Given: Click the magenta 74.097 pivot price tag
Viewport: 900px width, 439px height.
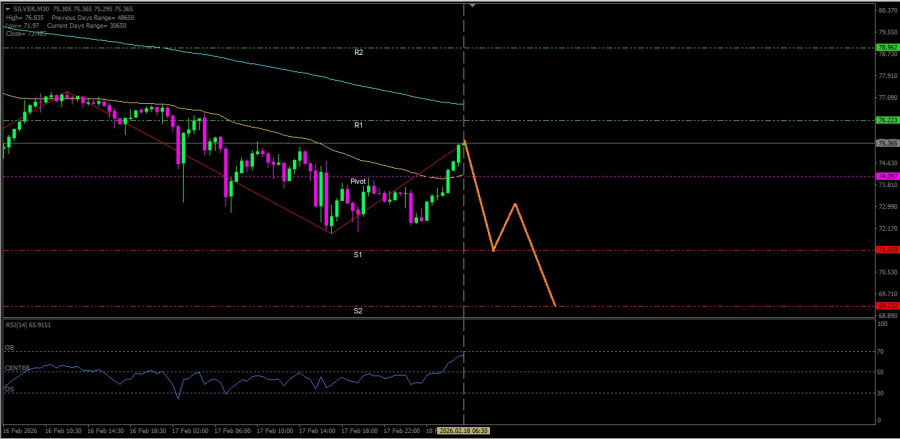Looking at the screenshot, I should pyautogui.click(x=887, y=176).
